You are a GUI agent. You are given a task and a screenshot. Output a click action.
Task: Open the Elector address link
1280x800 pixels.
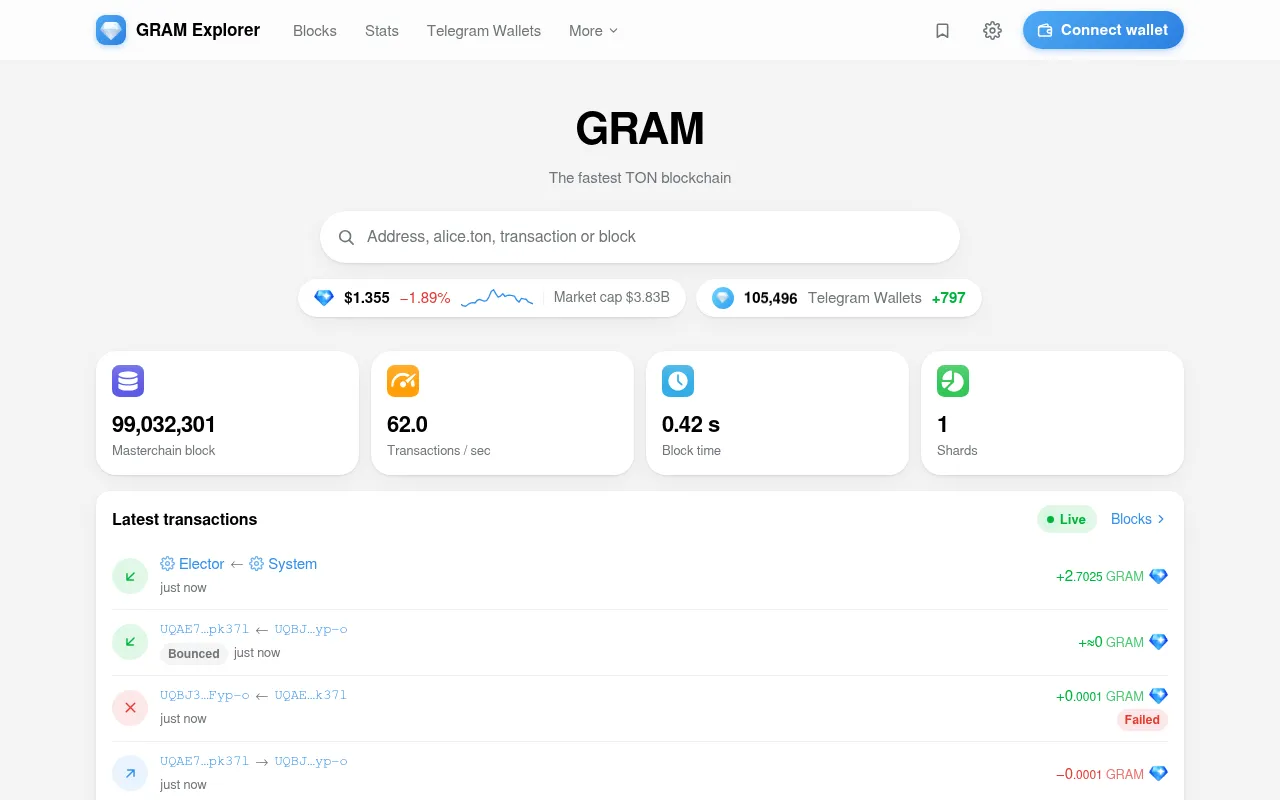click(x=192, y=564)
